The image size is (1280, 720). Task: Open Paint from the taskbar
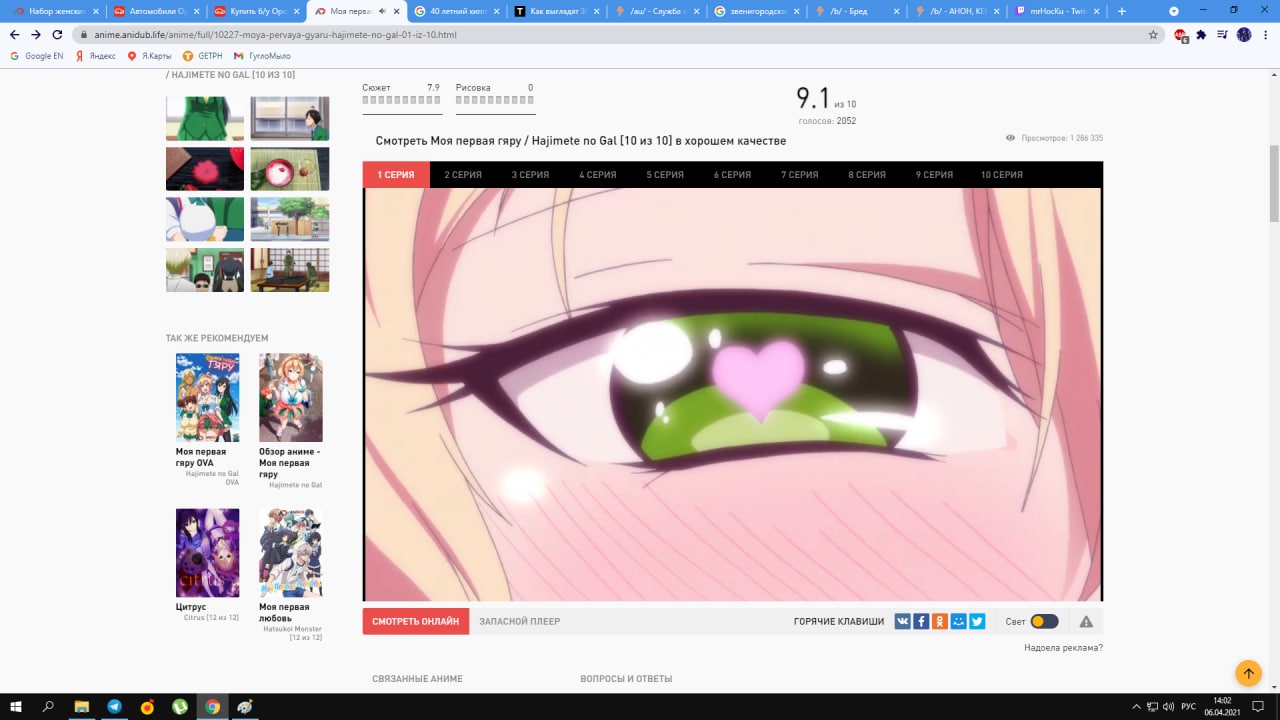[x=245, y=706]
